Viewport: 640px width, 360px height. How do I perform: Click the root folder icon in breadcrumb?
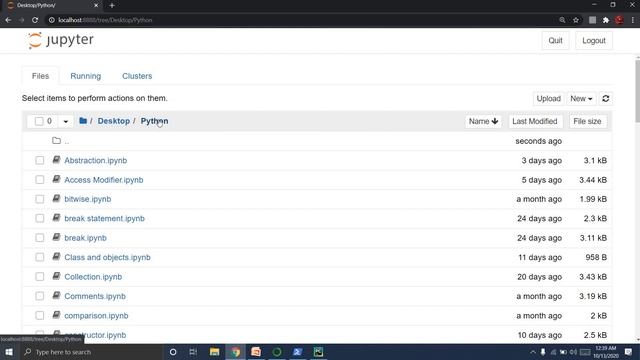[83, 121]
